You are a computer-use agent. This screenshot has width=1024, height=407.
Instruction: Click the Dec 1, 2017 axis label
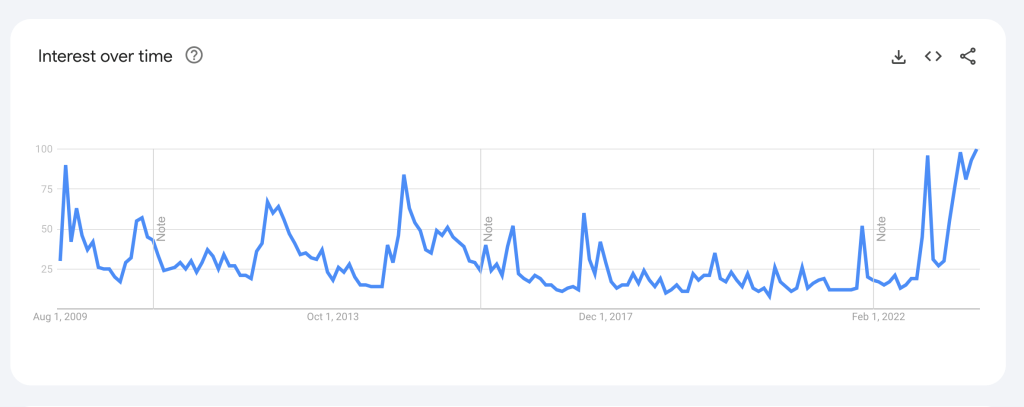(x=606, y=317)
